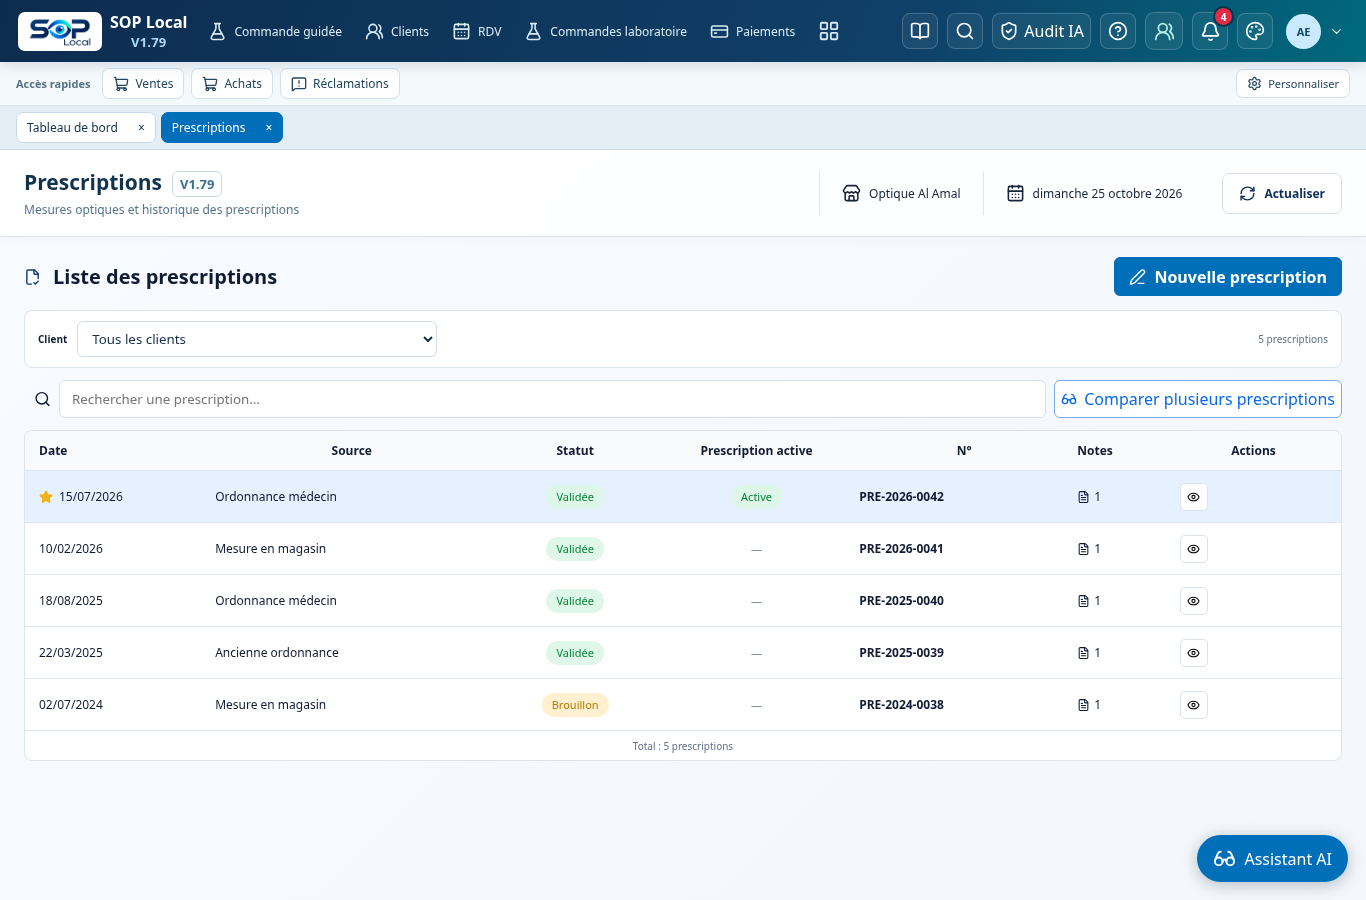Open the Audit IA button
This screenshot has width=1366, height=900.
(x=1041, y=31)
